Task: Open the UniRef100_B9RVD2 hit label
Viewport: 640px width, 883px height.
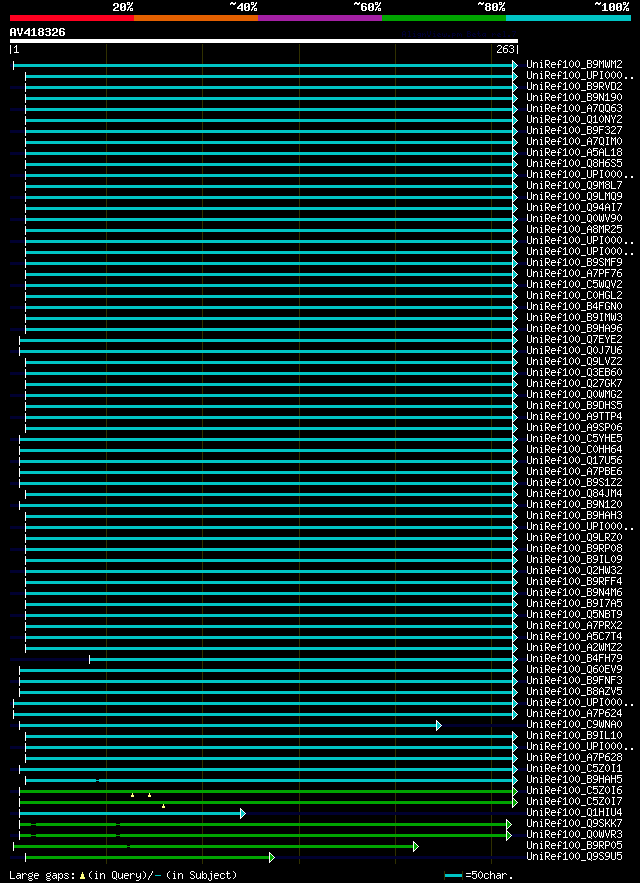Action: coord(574,86)
